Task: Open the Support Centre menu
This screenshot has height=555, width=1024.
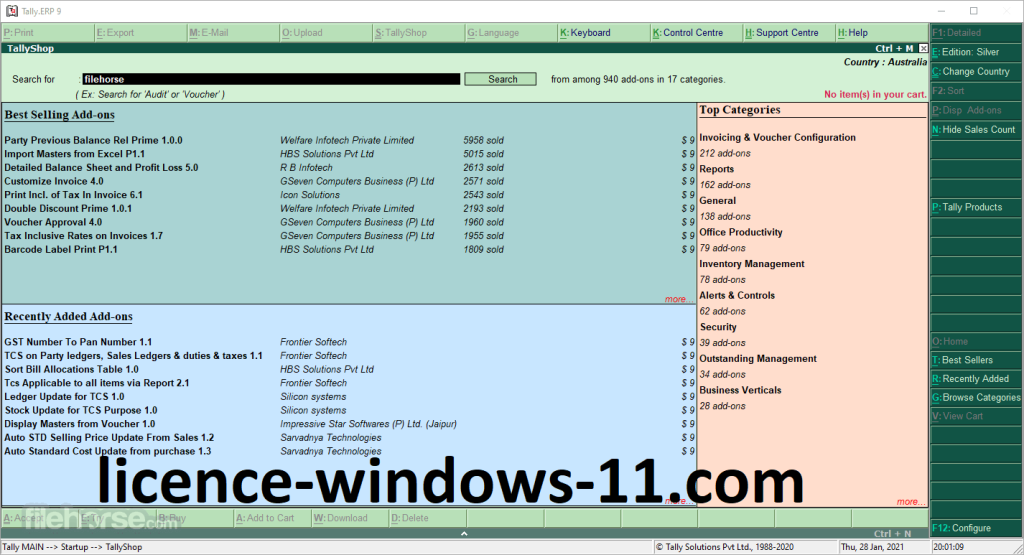Action: 785,33
